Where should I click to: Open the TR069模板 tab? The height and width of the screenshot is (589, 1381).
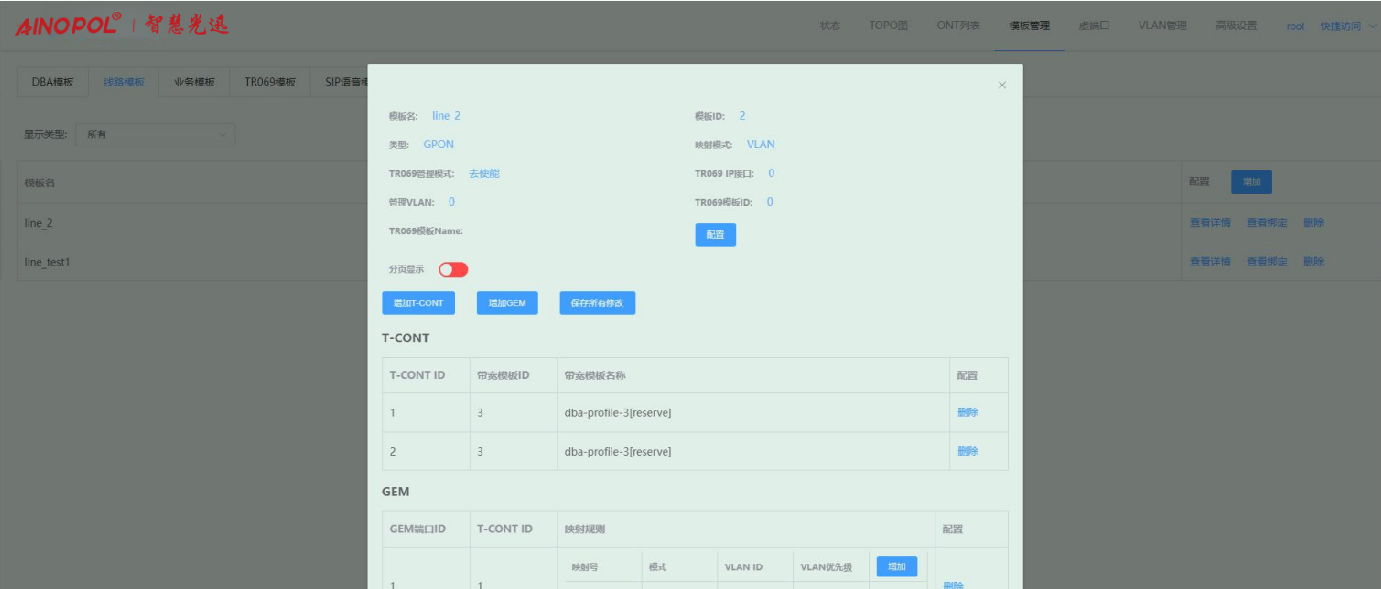270,82
